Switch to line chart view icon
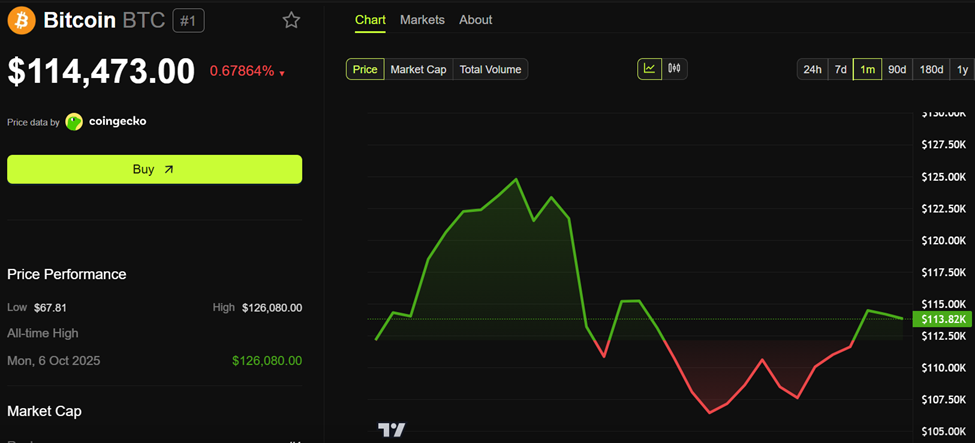 [x=649, y=69]
